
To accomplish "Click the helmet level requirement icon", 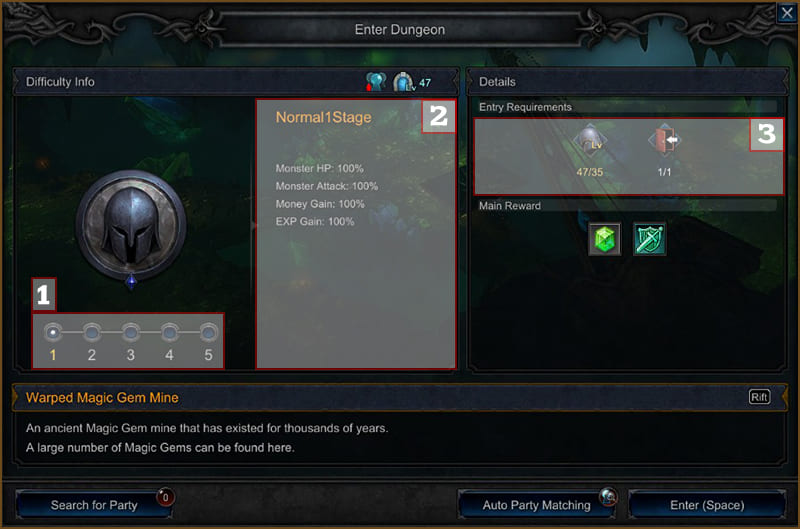I will pyautogui.click(x=590, y=139).
